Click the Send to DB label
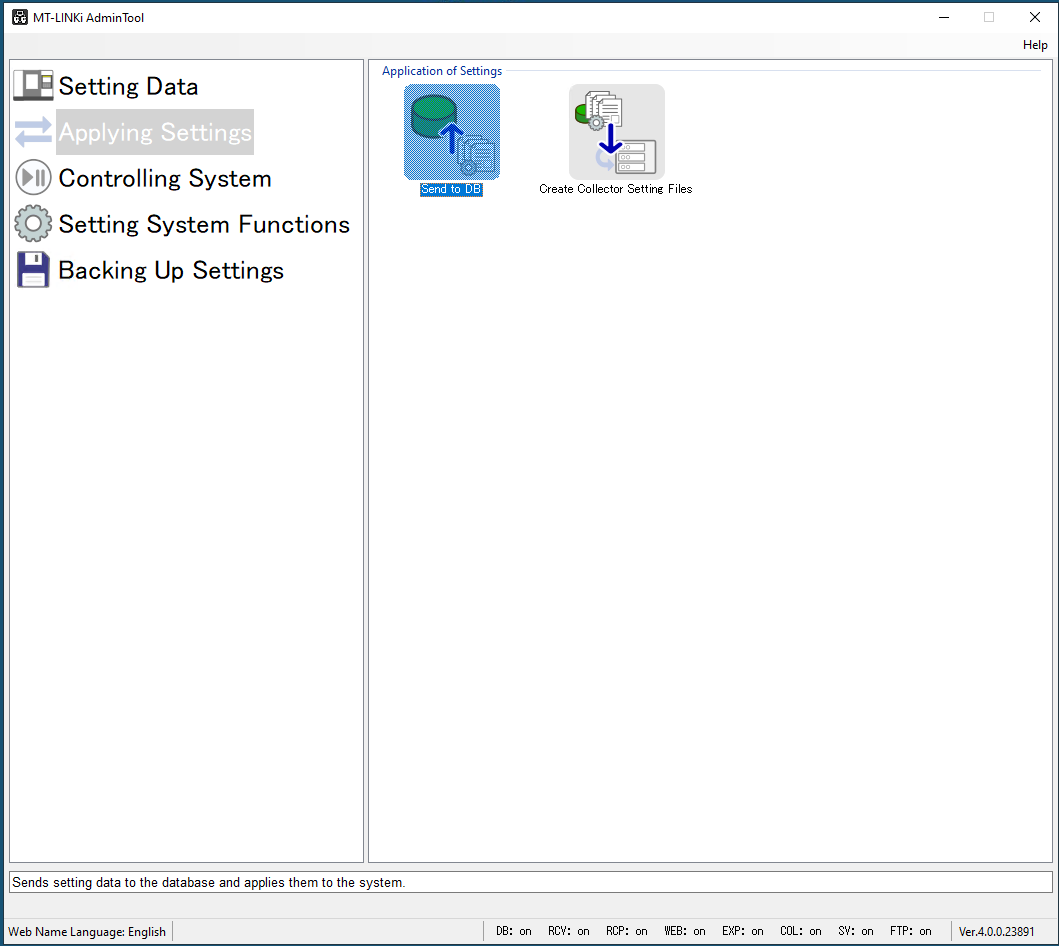The image size is (1059, 946). (451, 189)
